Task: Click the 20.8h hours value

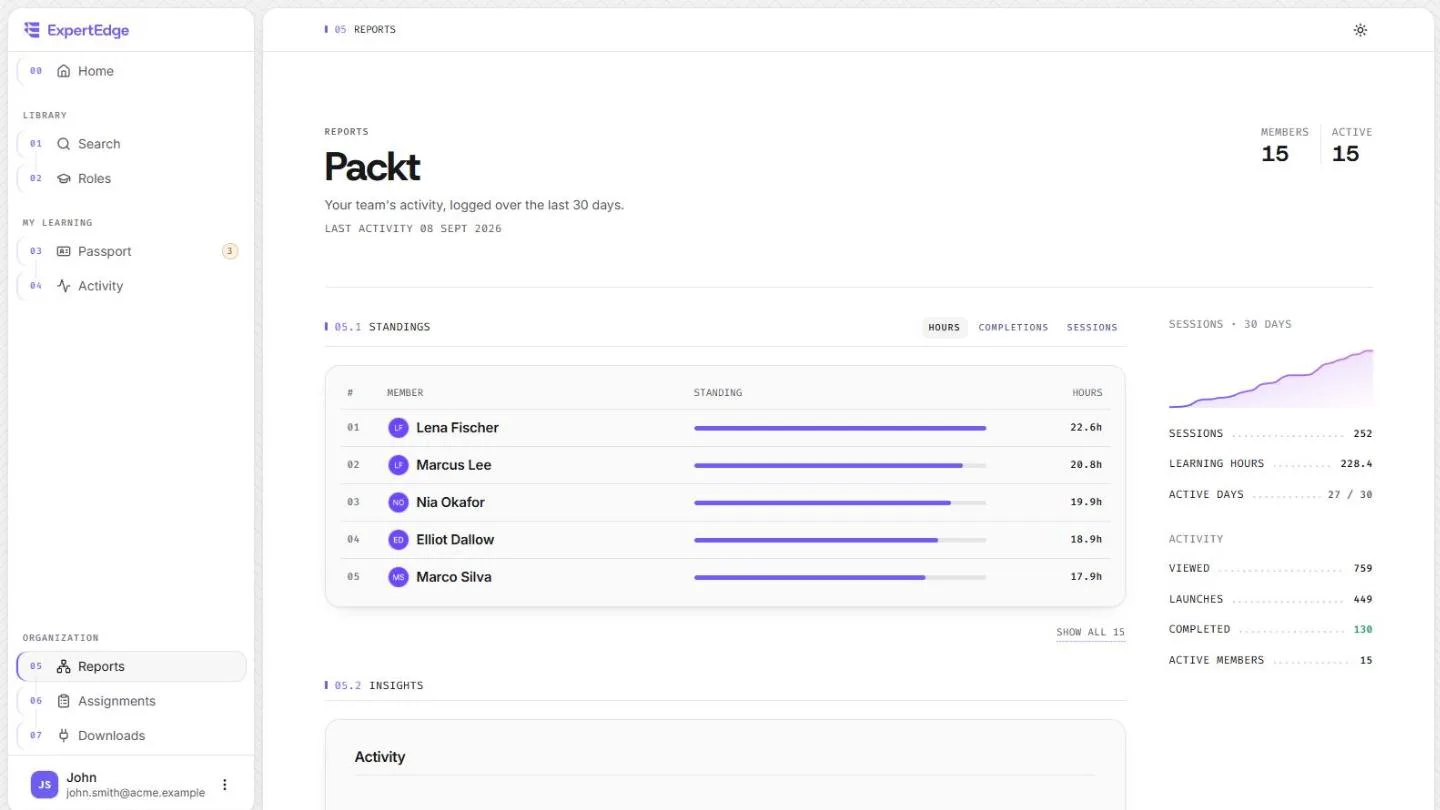Action: click(1086, 465)
